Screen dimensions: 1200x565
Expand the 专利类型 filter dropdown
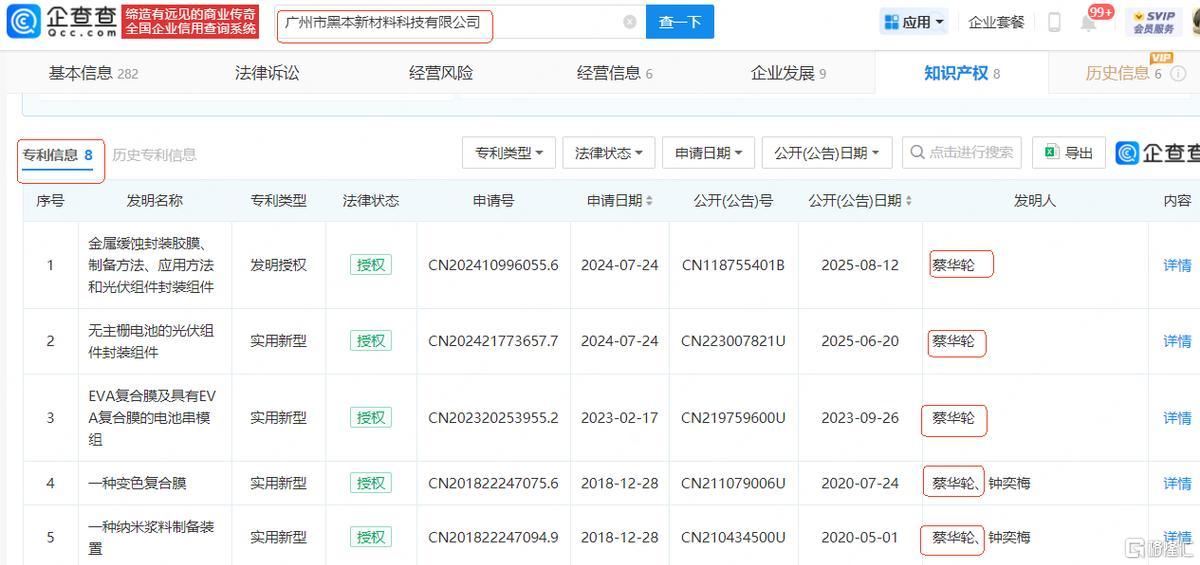click(508, 153)
